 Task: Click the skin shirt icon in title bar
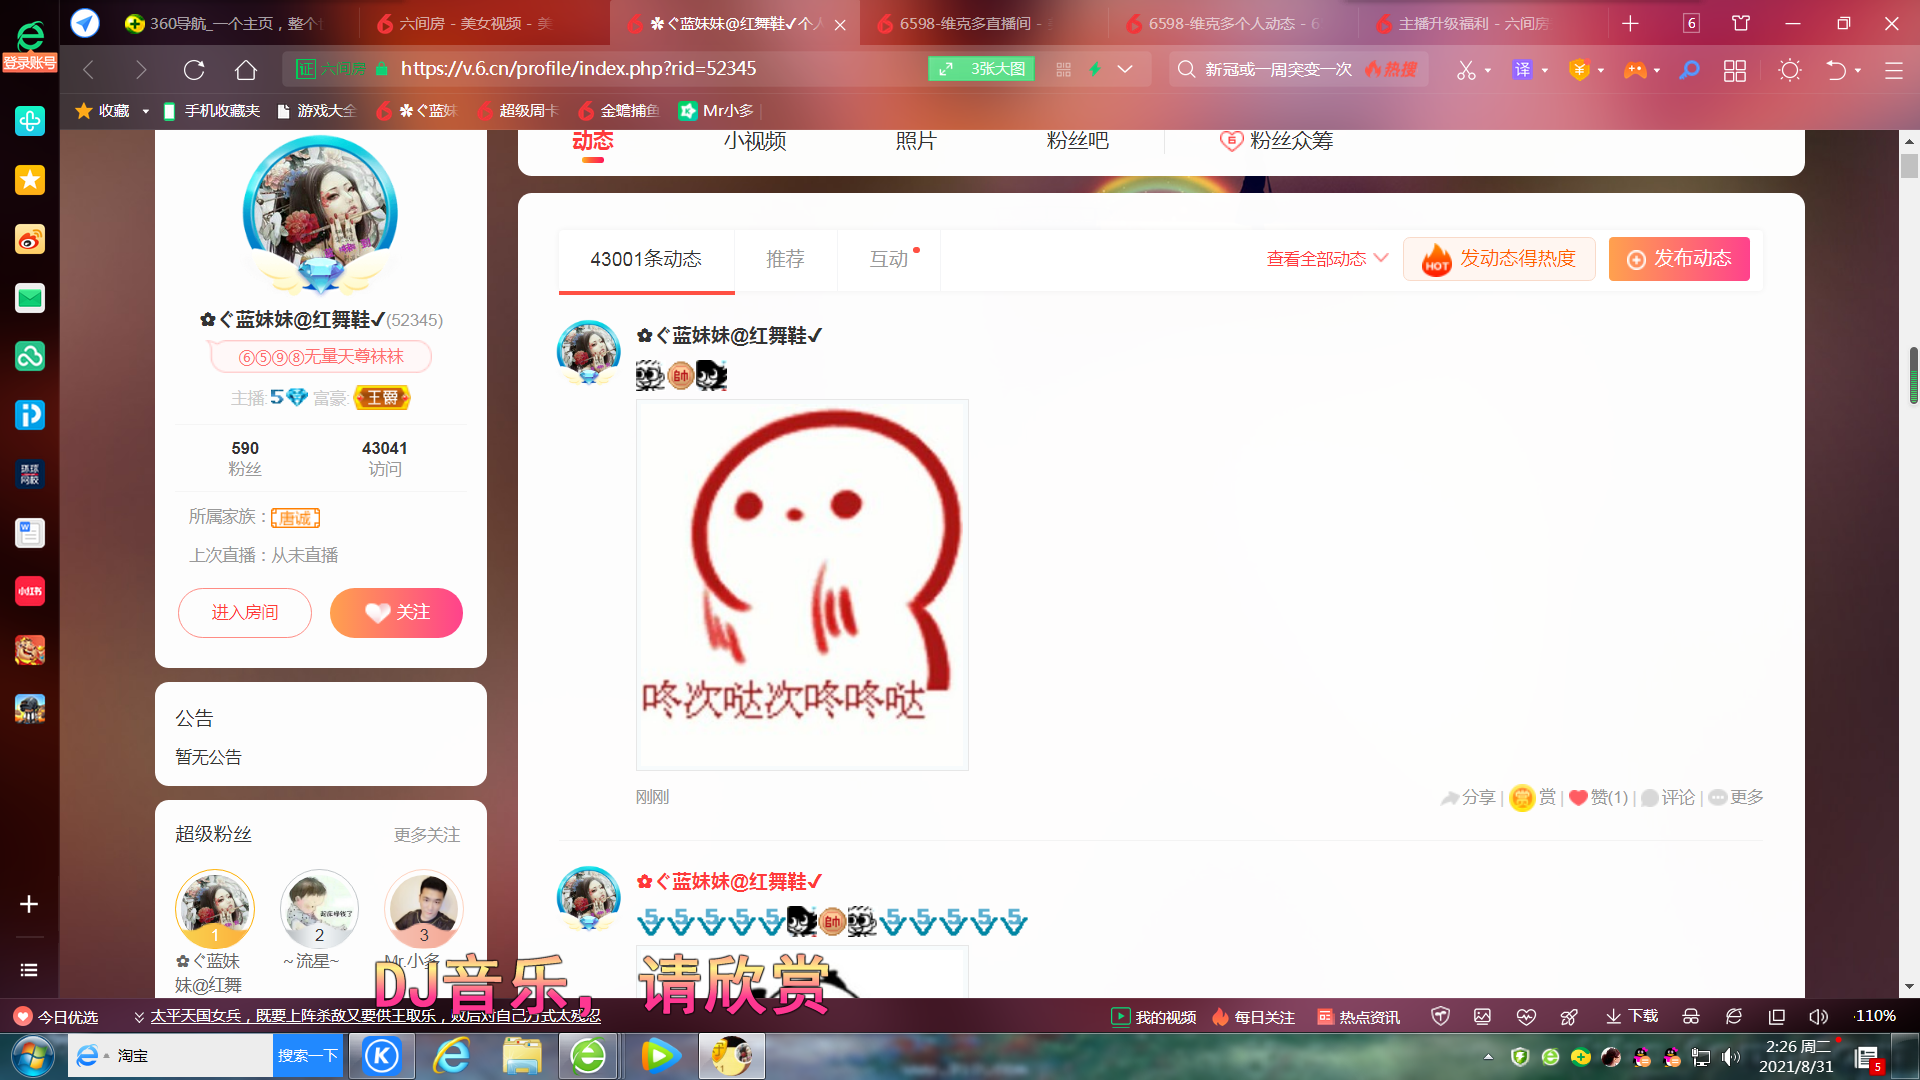tap(1741, 23)
